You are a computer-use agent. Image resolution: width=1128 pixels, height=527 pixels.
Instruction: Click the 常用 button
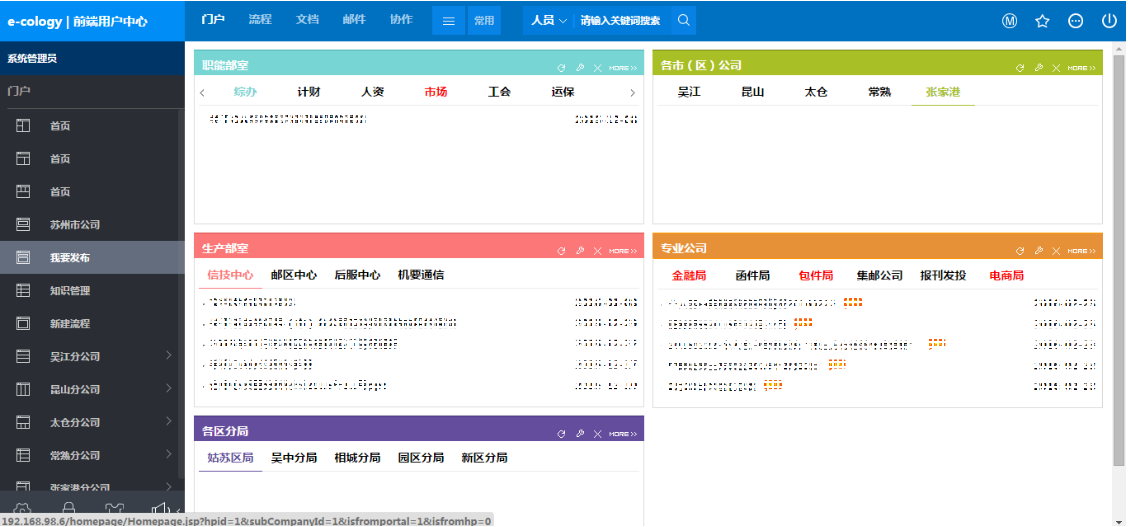coord(484,21)
